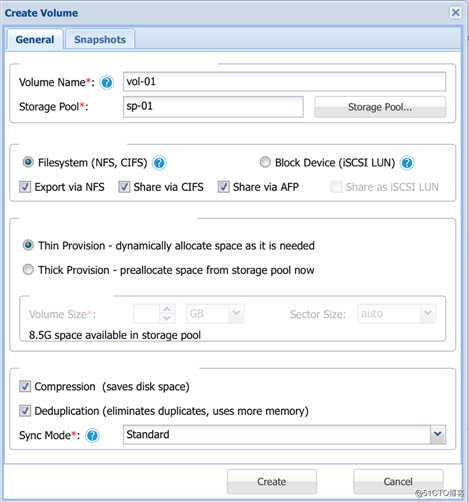Image resolution: width=469 pixels, height=502 pixels.
Task: Click '8.5G space available in storage pool' text
Action: [x=115, y=335]
